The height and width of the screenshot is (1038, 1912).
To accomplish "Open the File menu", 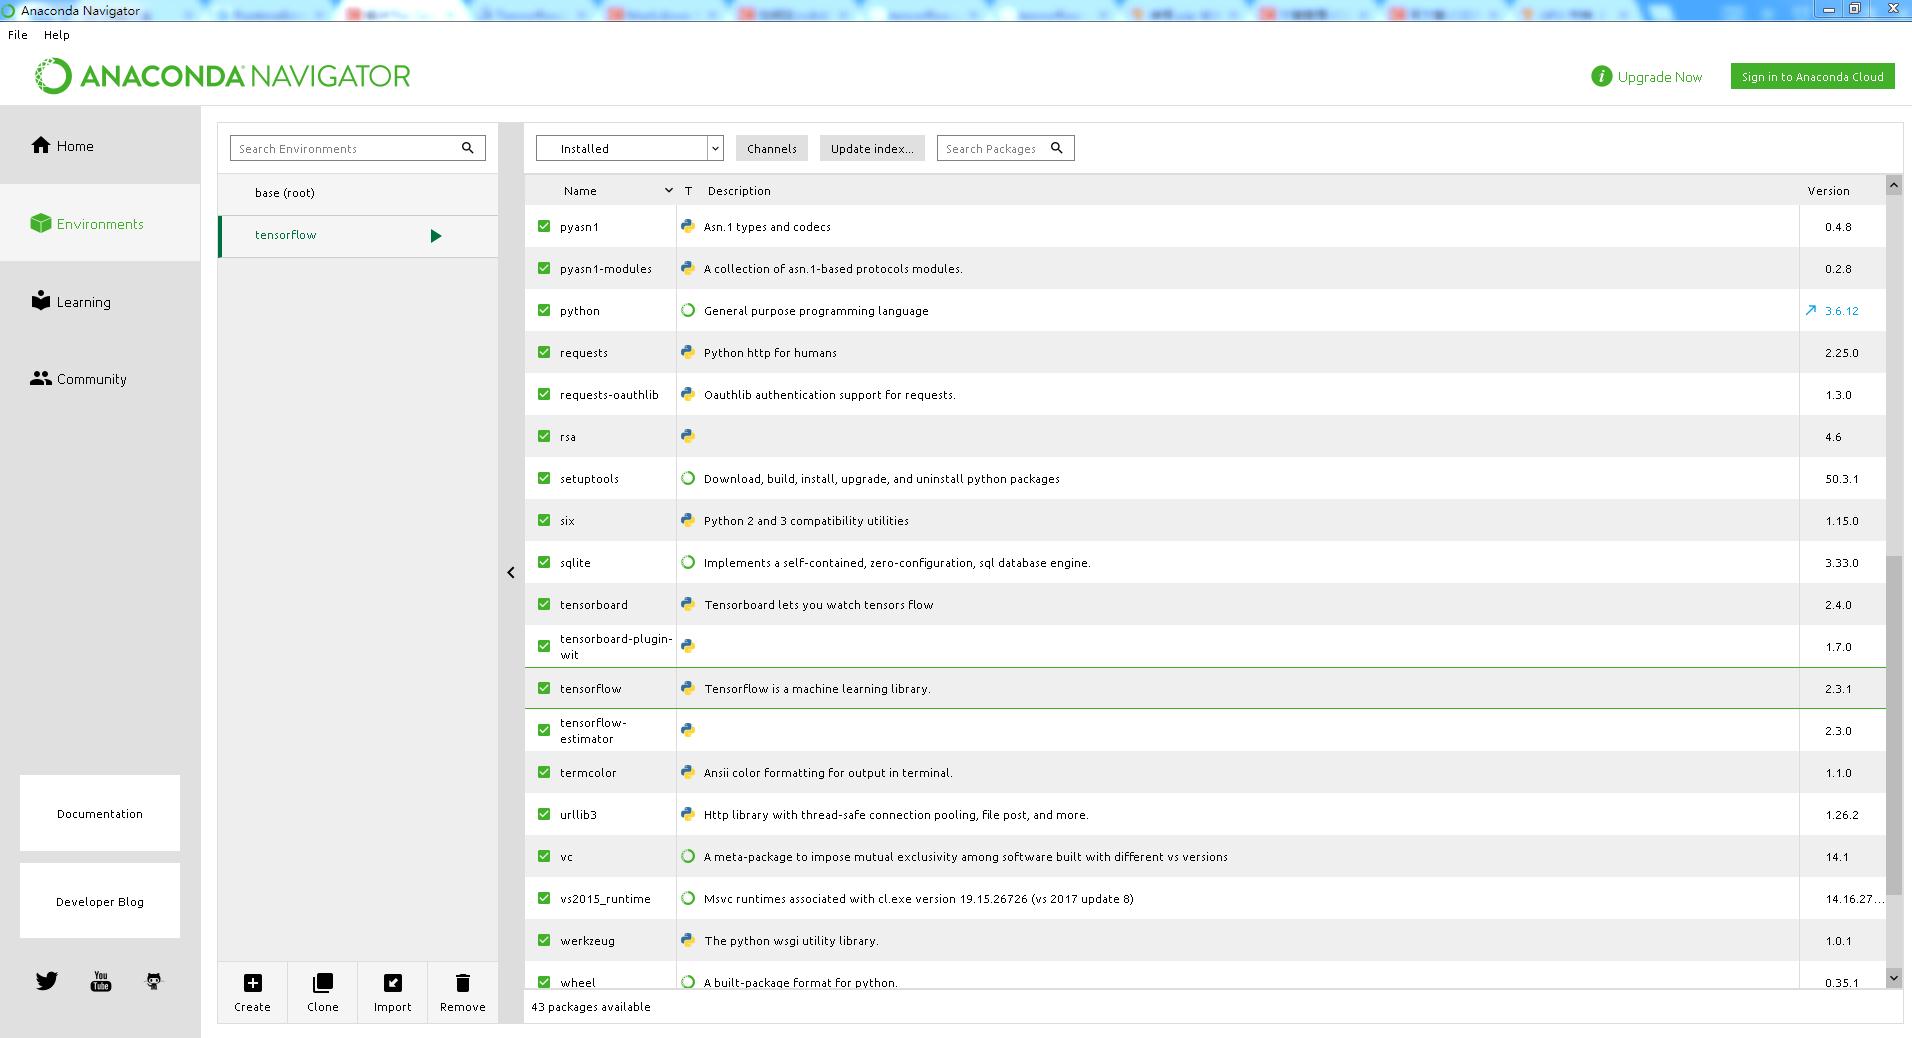I will [18, 34].
